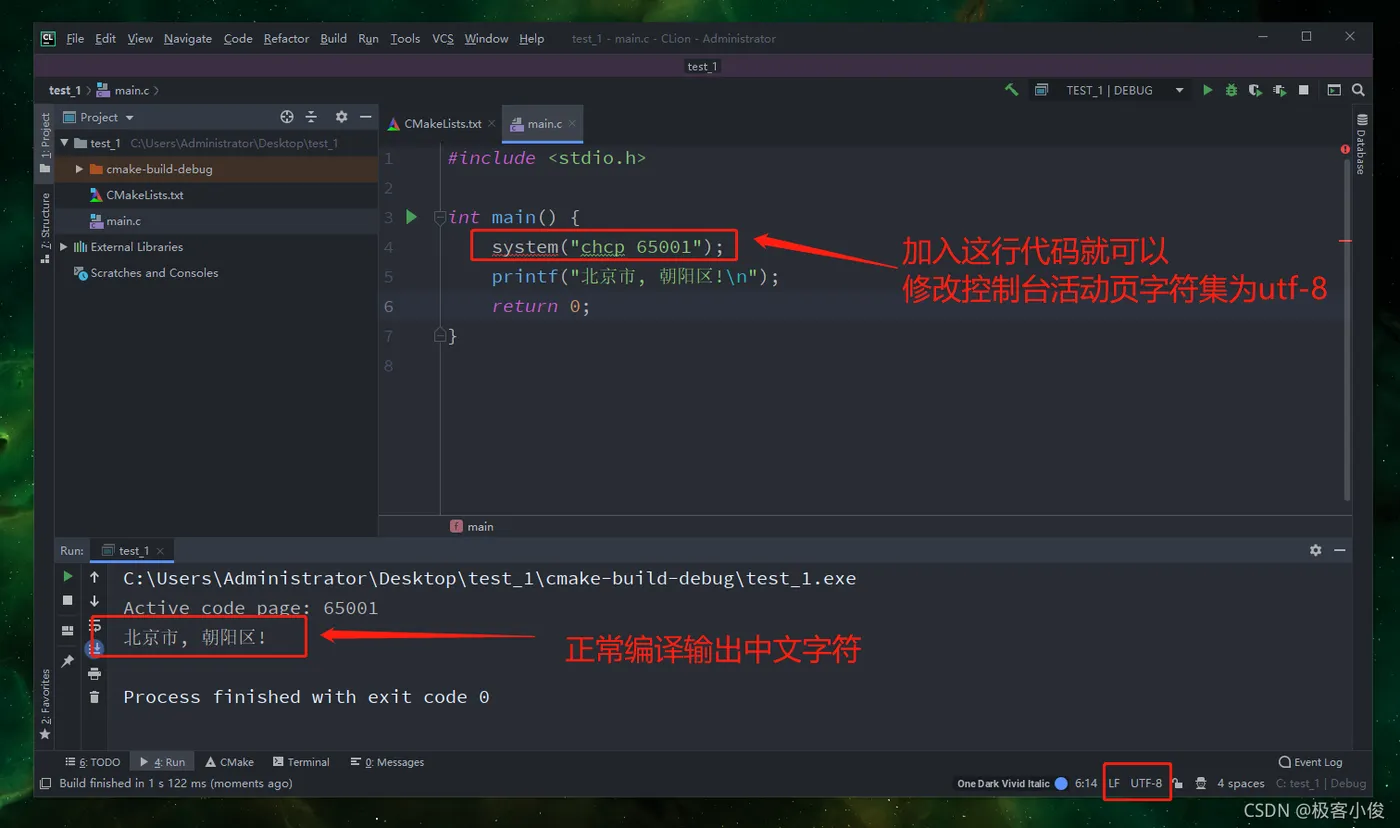Click the gutter run arrow beside main()

coord(411,217)
